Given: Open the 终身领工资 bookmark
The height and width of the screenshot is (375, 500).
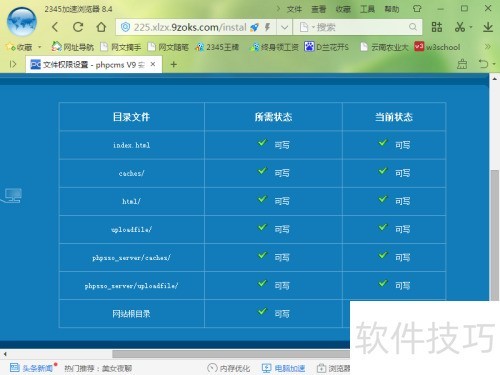Looking at the screenshot, I should pos(274,47).
